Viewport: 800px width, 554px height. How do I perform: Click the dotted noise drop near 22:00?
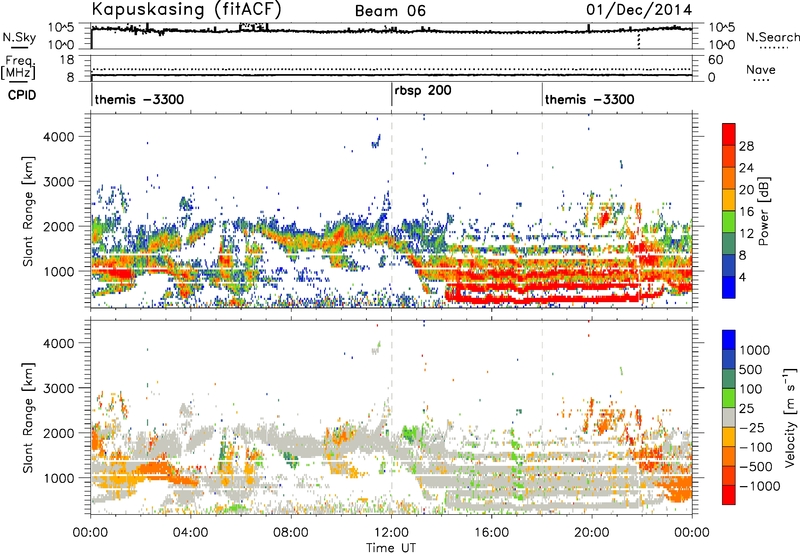tap(639, 41)
